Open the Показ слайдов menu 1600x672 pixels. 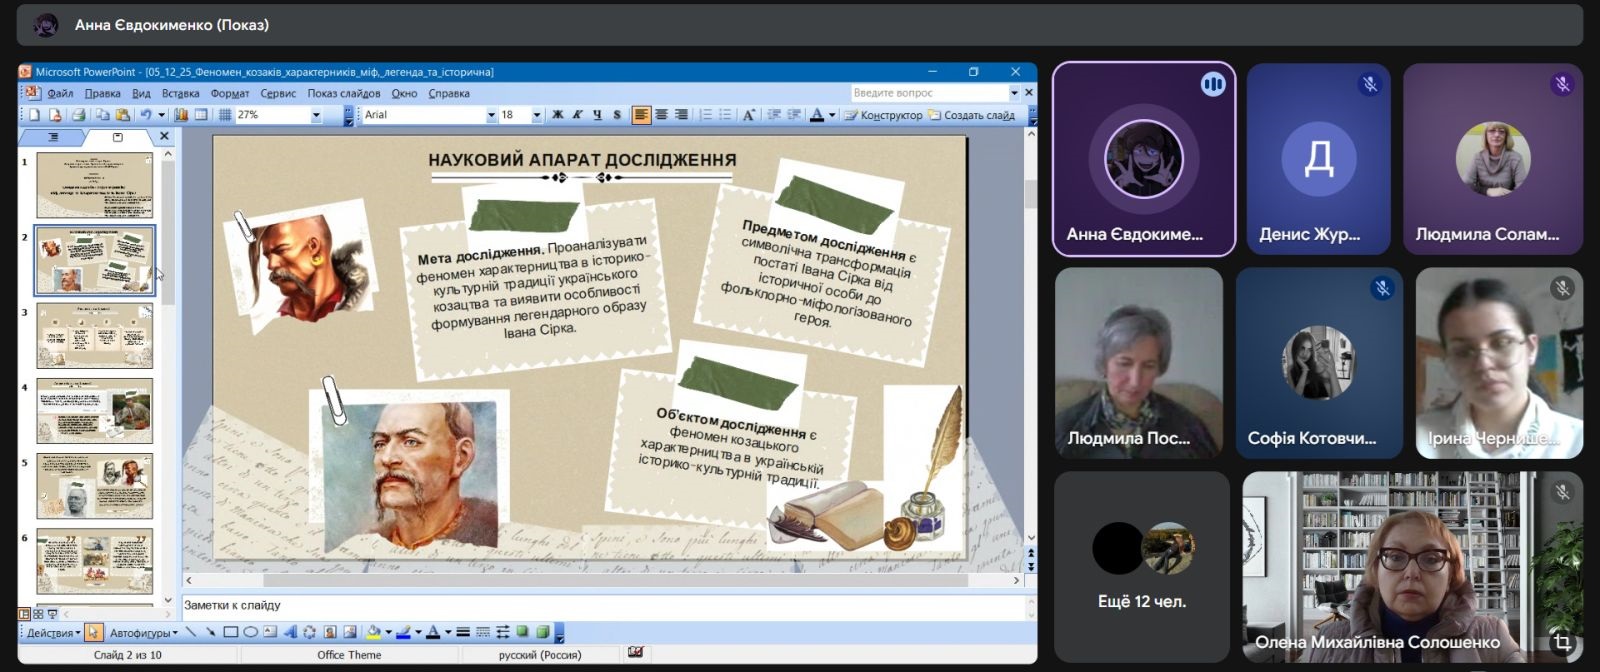point(343,93)
